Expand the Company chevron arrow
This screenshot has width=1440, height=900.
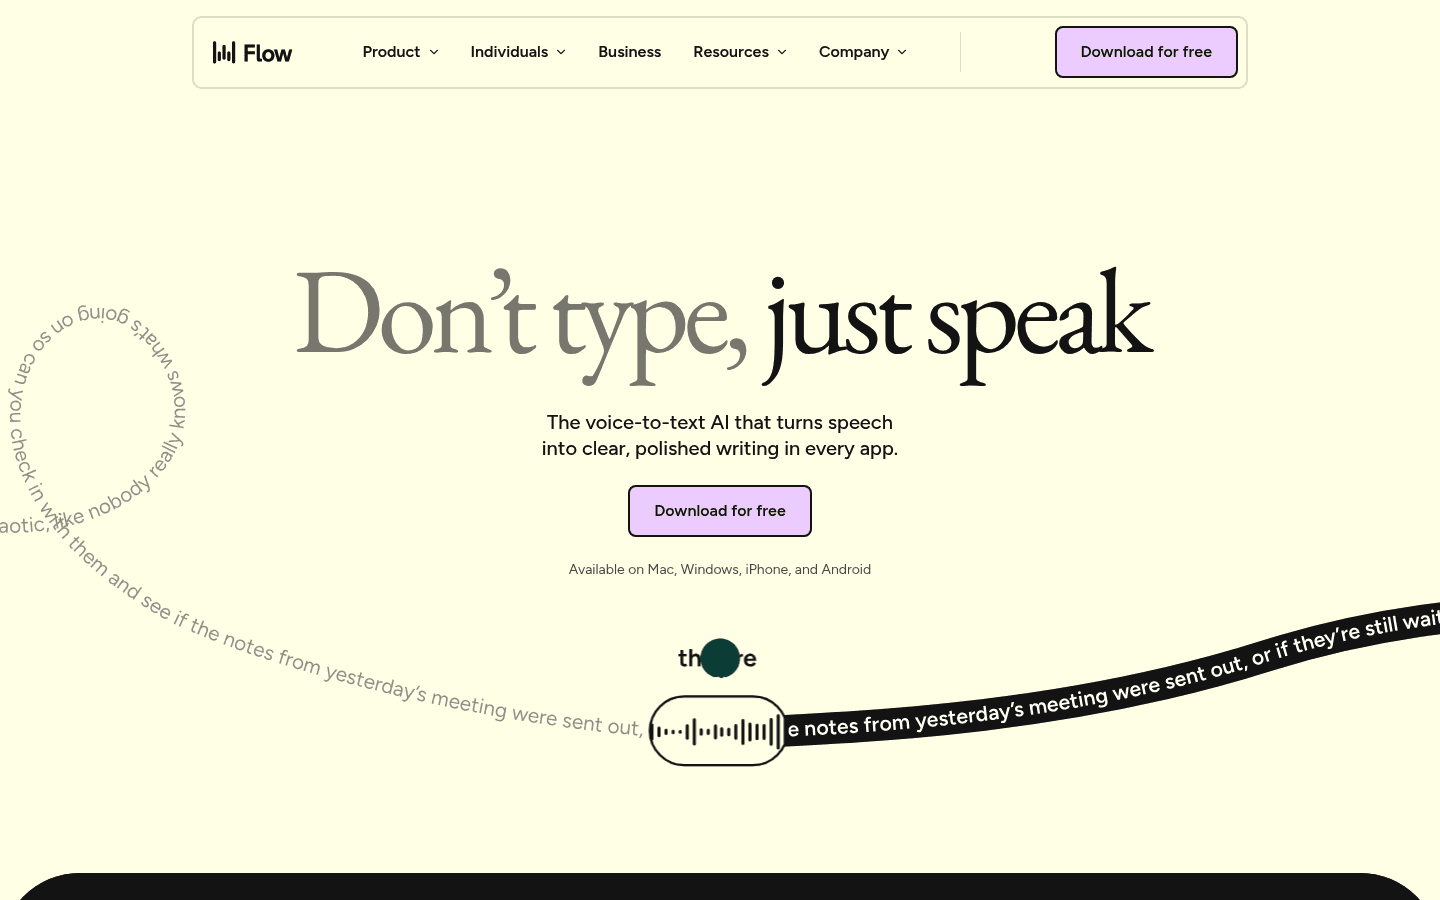click(x=902, y=52)
